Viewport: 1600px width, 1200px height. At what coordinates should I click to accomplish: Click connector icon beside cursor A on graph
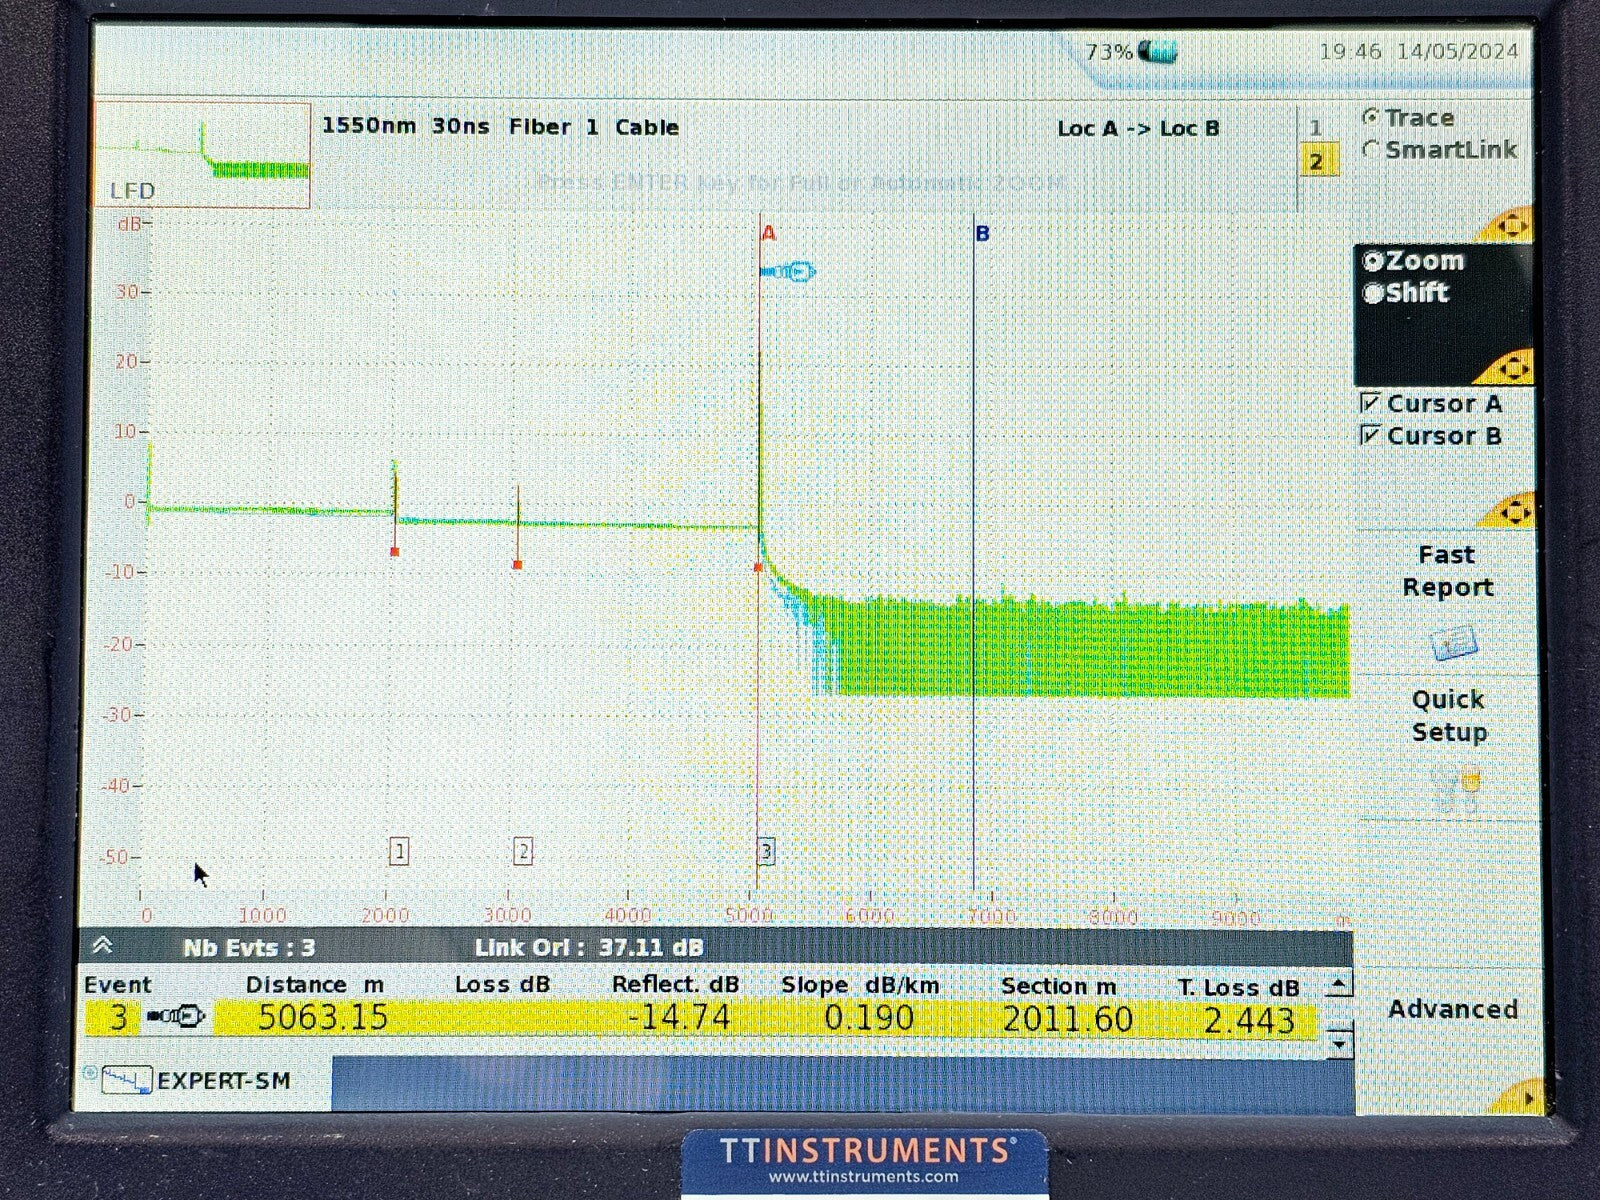(788, 272)
